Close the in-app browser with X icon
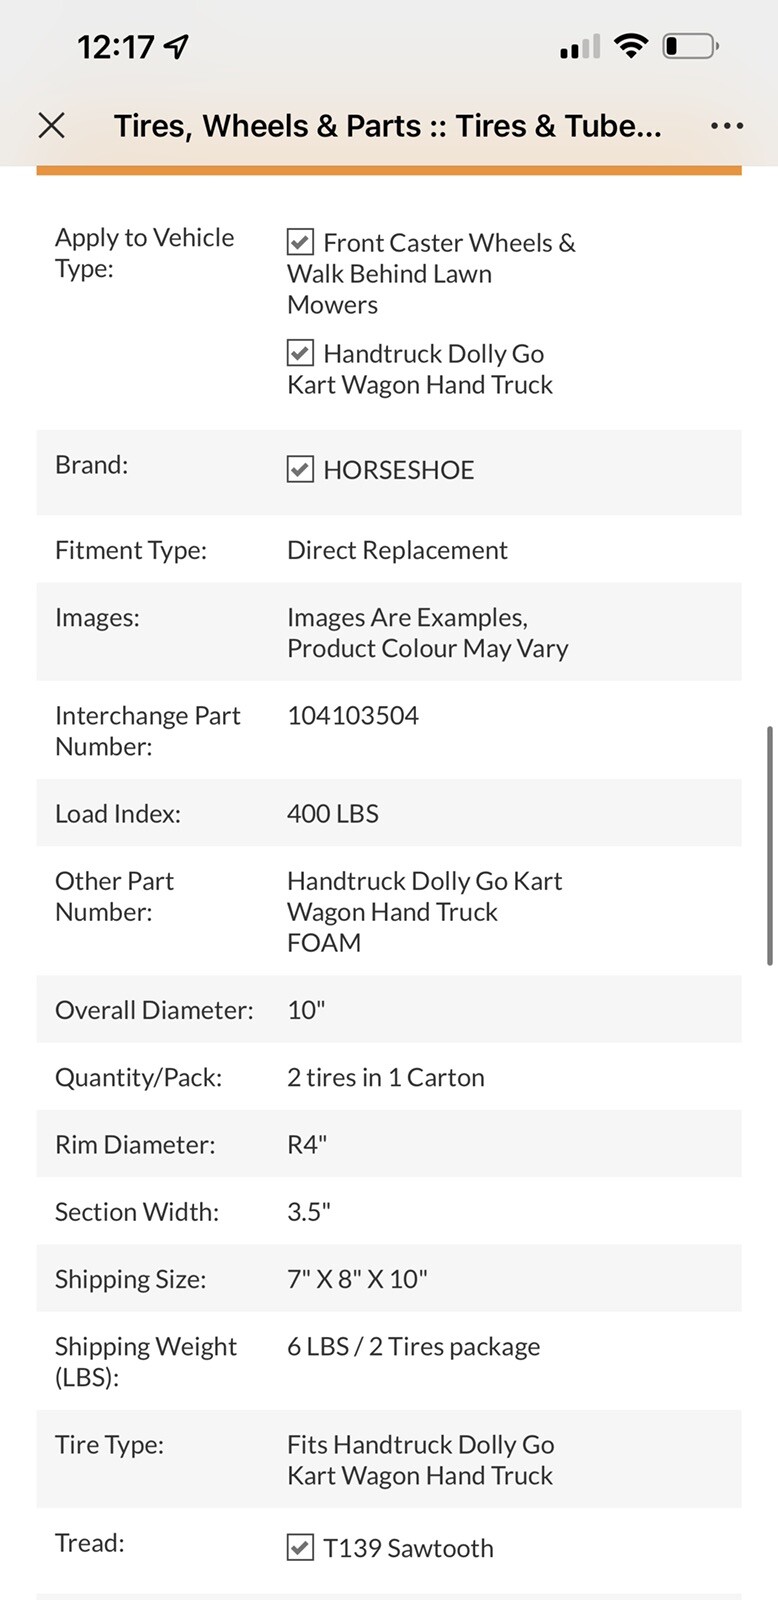Image resolution: width=778 pixels, height=1600 pixels. click(x=51, y=126)
